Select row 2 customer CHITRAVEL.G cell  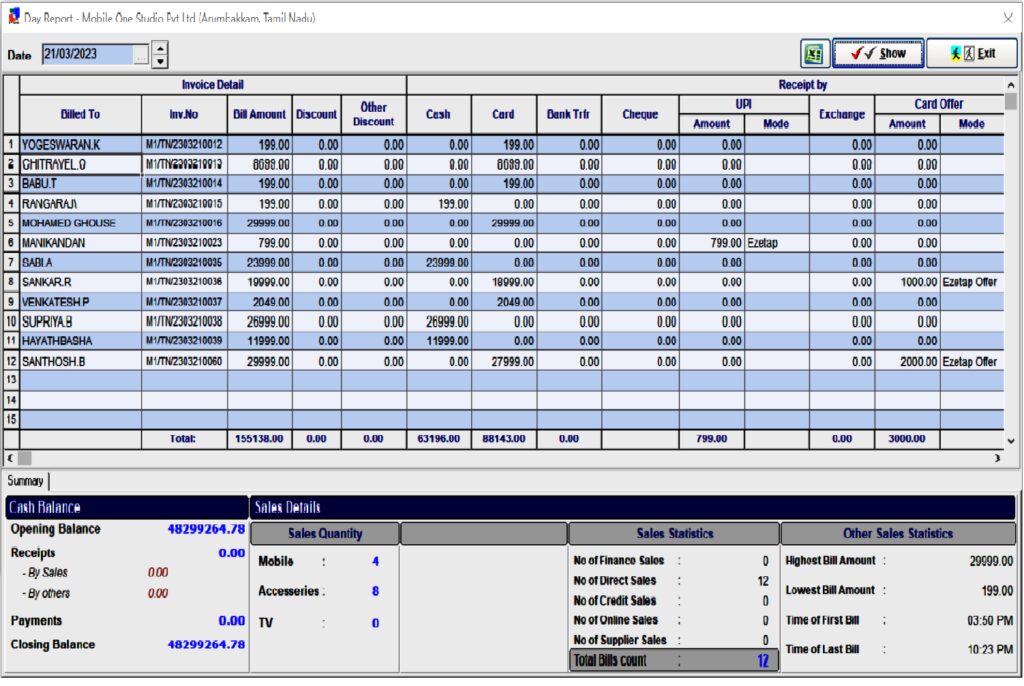click(80, 165)
